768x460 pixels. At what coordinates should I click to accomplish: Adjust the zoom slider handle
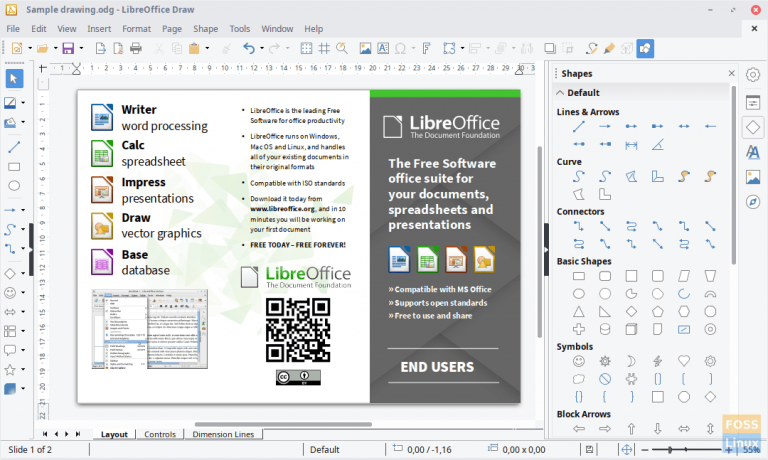click(670, 450)
